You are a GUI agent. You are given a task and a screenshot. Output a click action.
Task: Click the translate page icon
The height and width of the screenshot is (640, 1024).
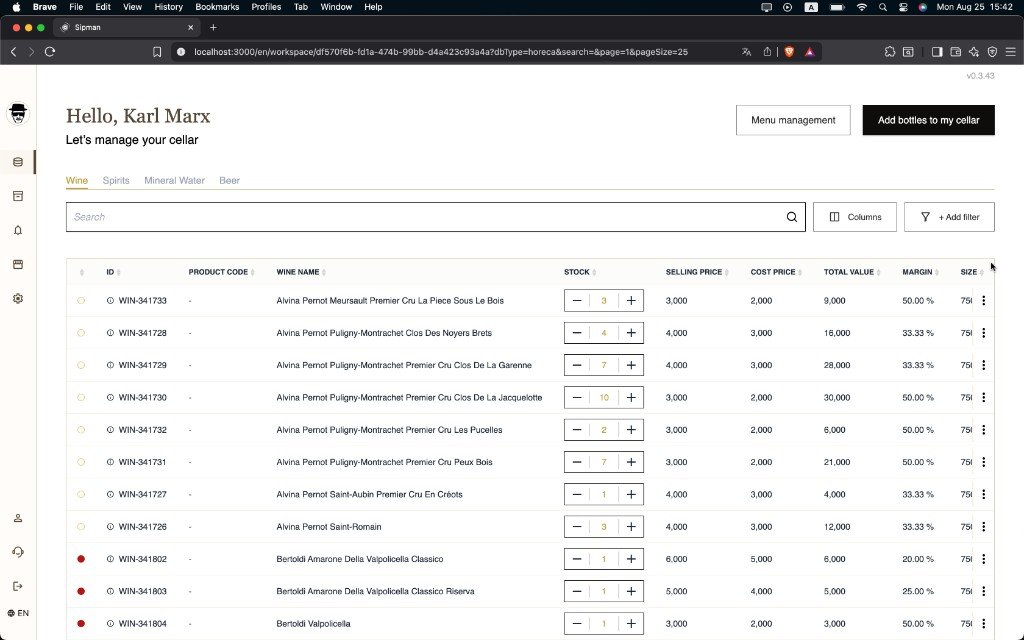point(746,52)
